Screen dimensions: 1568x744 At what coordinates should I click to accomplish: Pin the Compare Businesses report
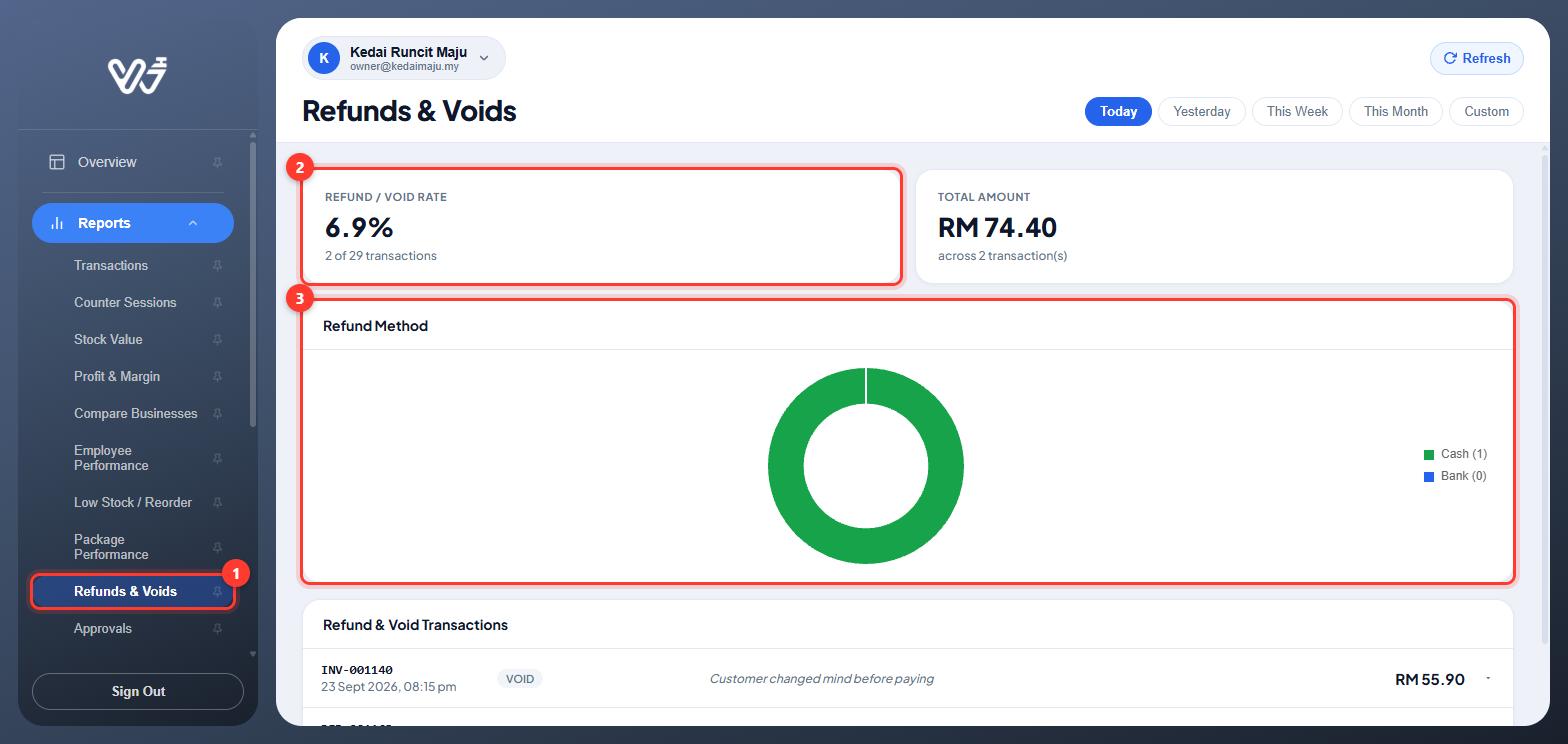[x=217, y=413]
